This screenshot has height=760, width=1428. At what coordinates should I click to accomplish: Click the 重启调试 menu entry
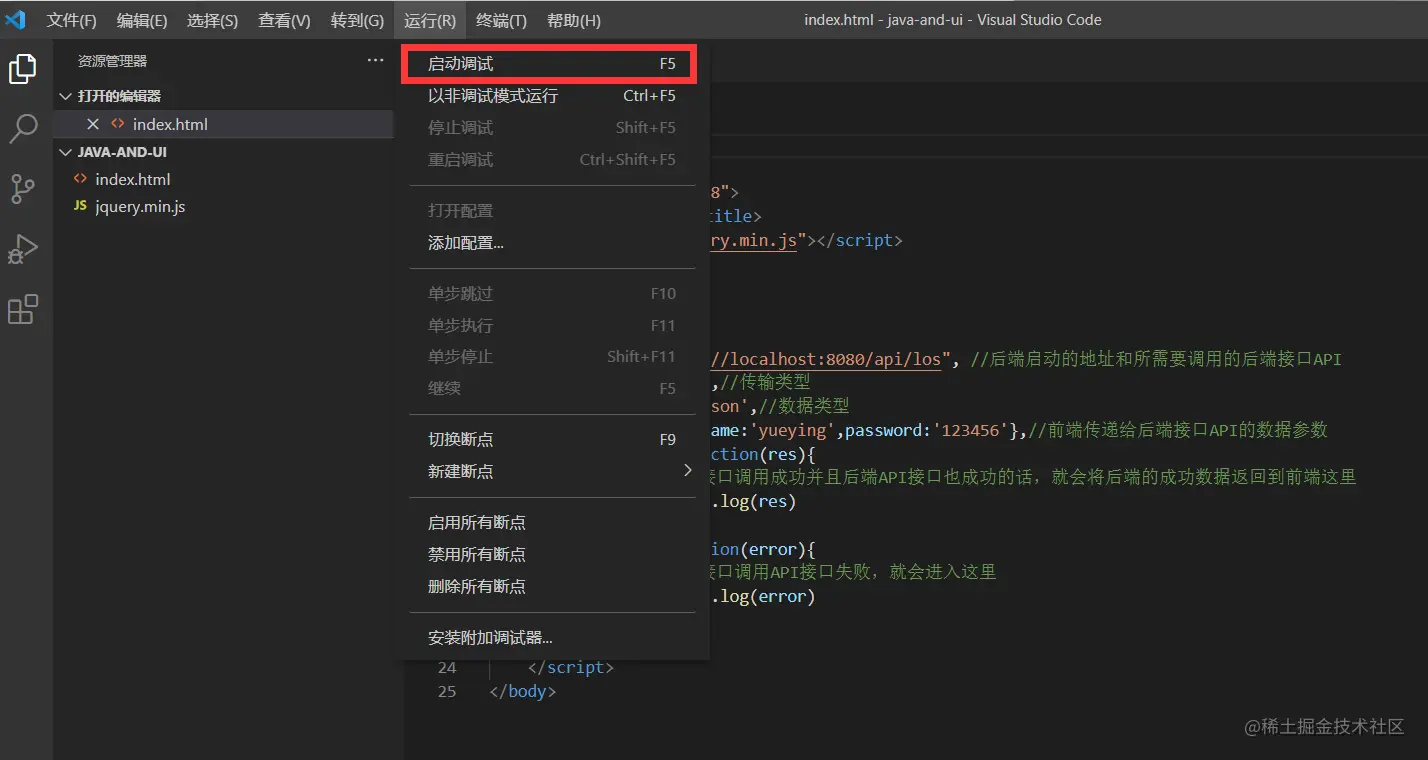552,160
